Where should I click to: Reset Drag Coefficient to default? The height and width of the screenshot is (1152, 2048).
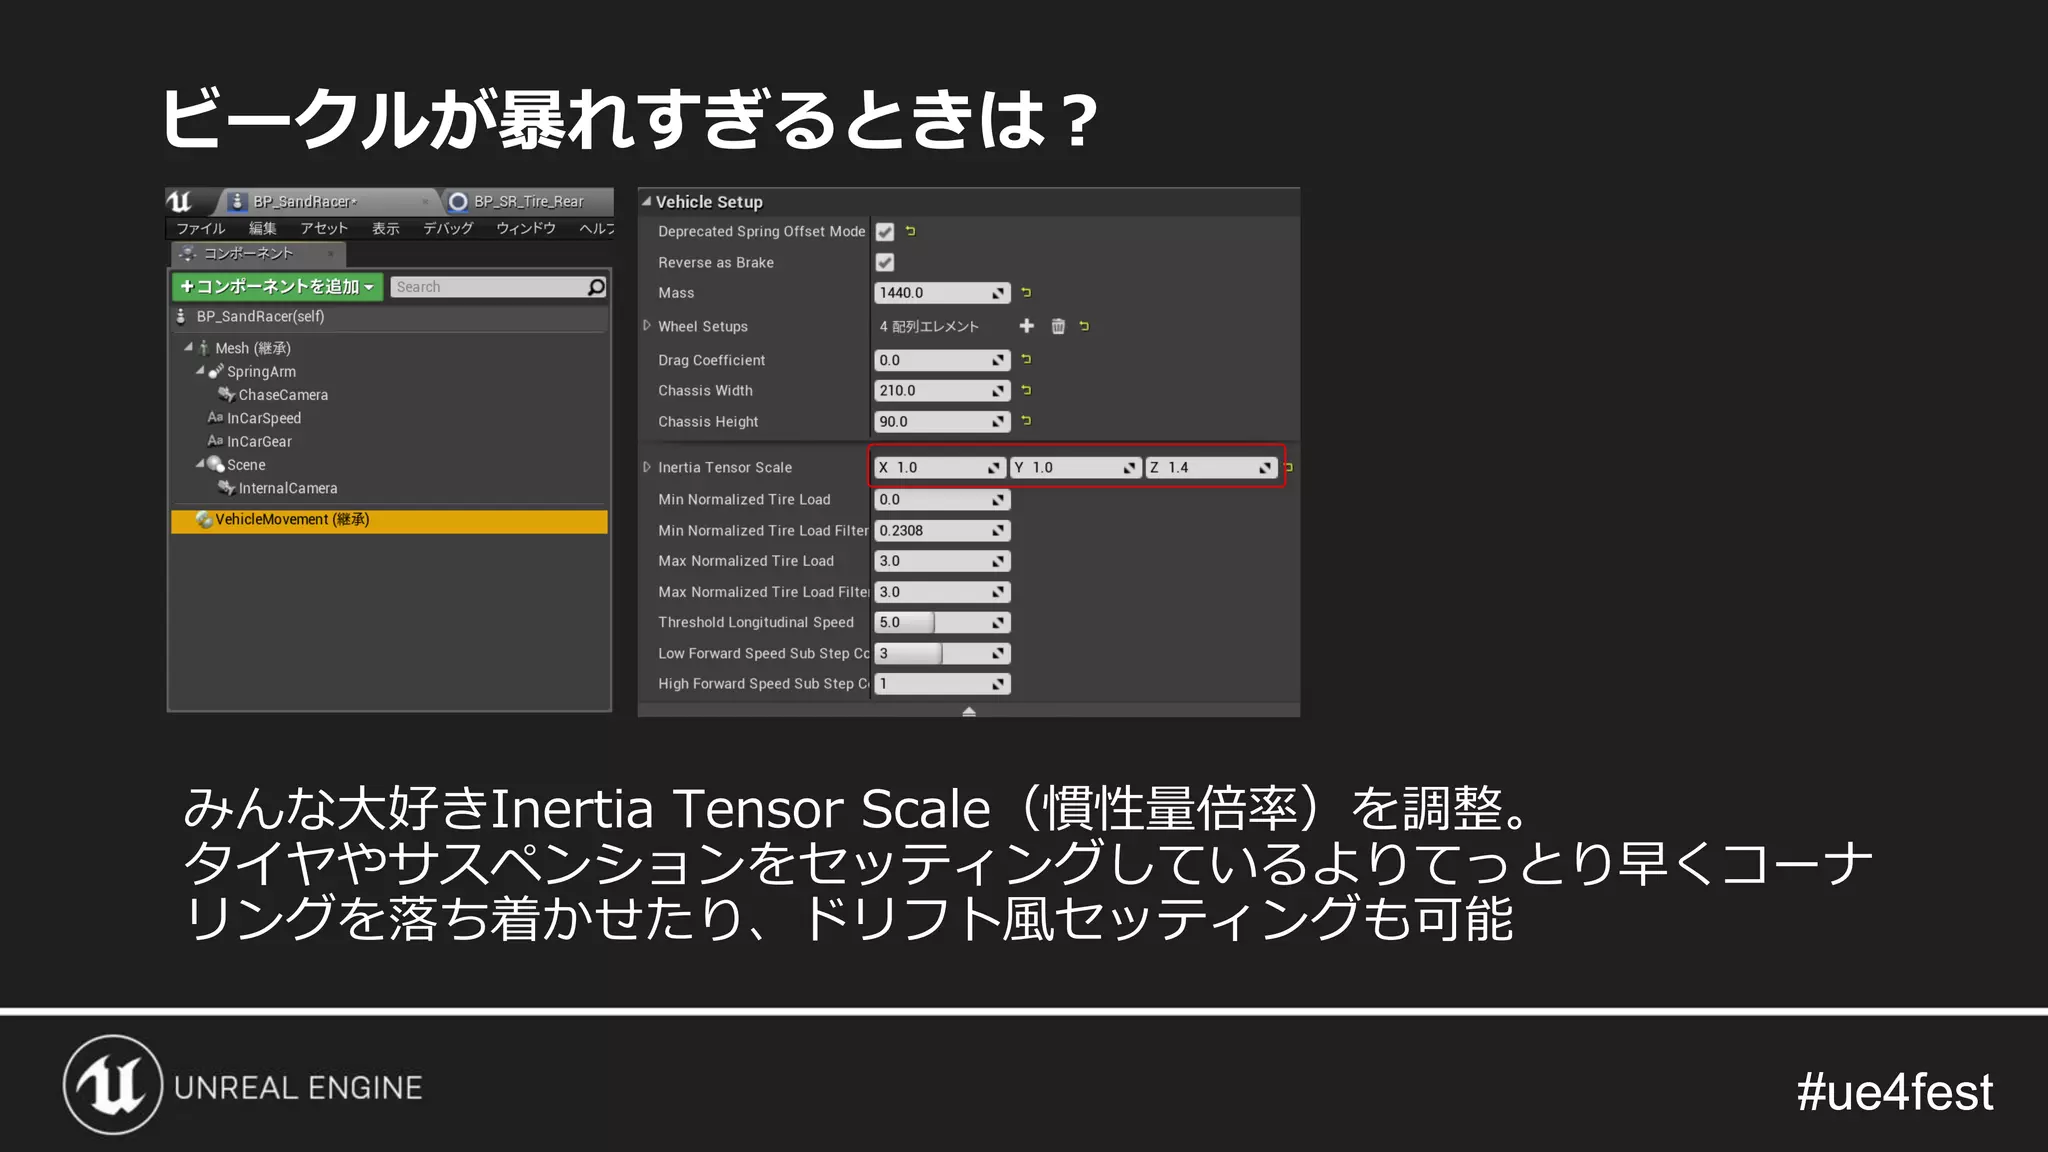coord(1026,359)
